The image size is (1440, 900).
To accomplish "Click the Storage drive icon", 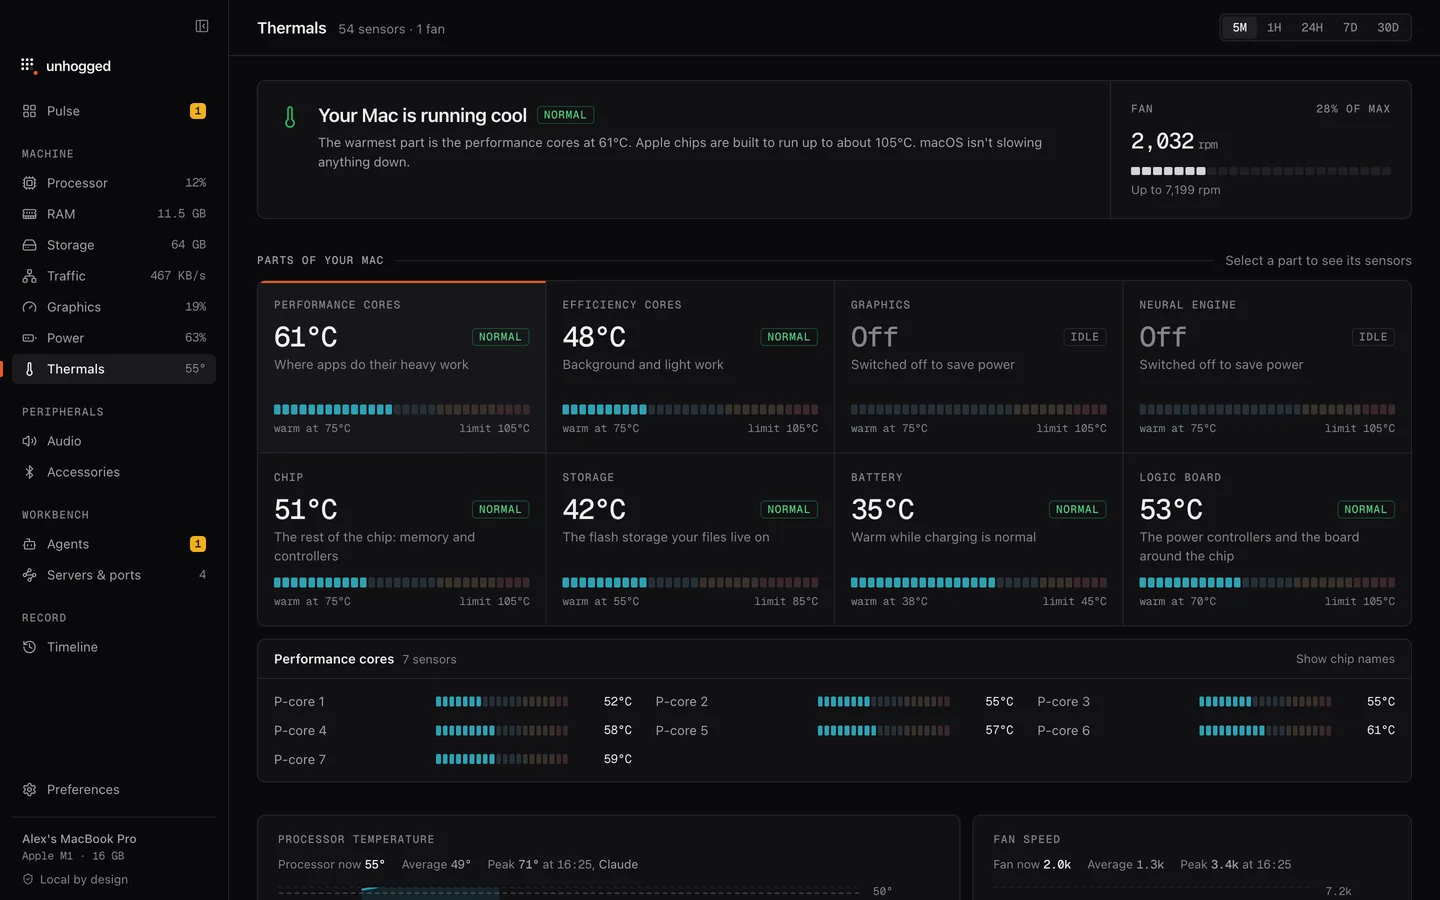I will 29,245.
